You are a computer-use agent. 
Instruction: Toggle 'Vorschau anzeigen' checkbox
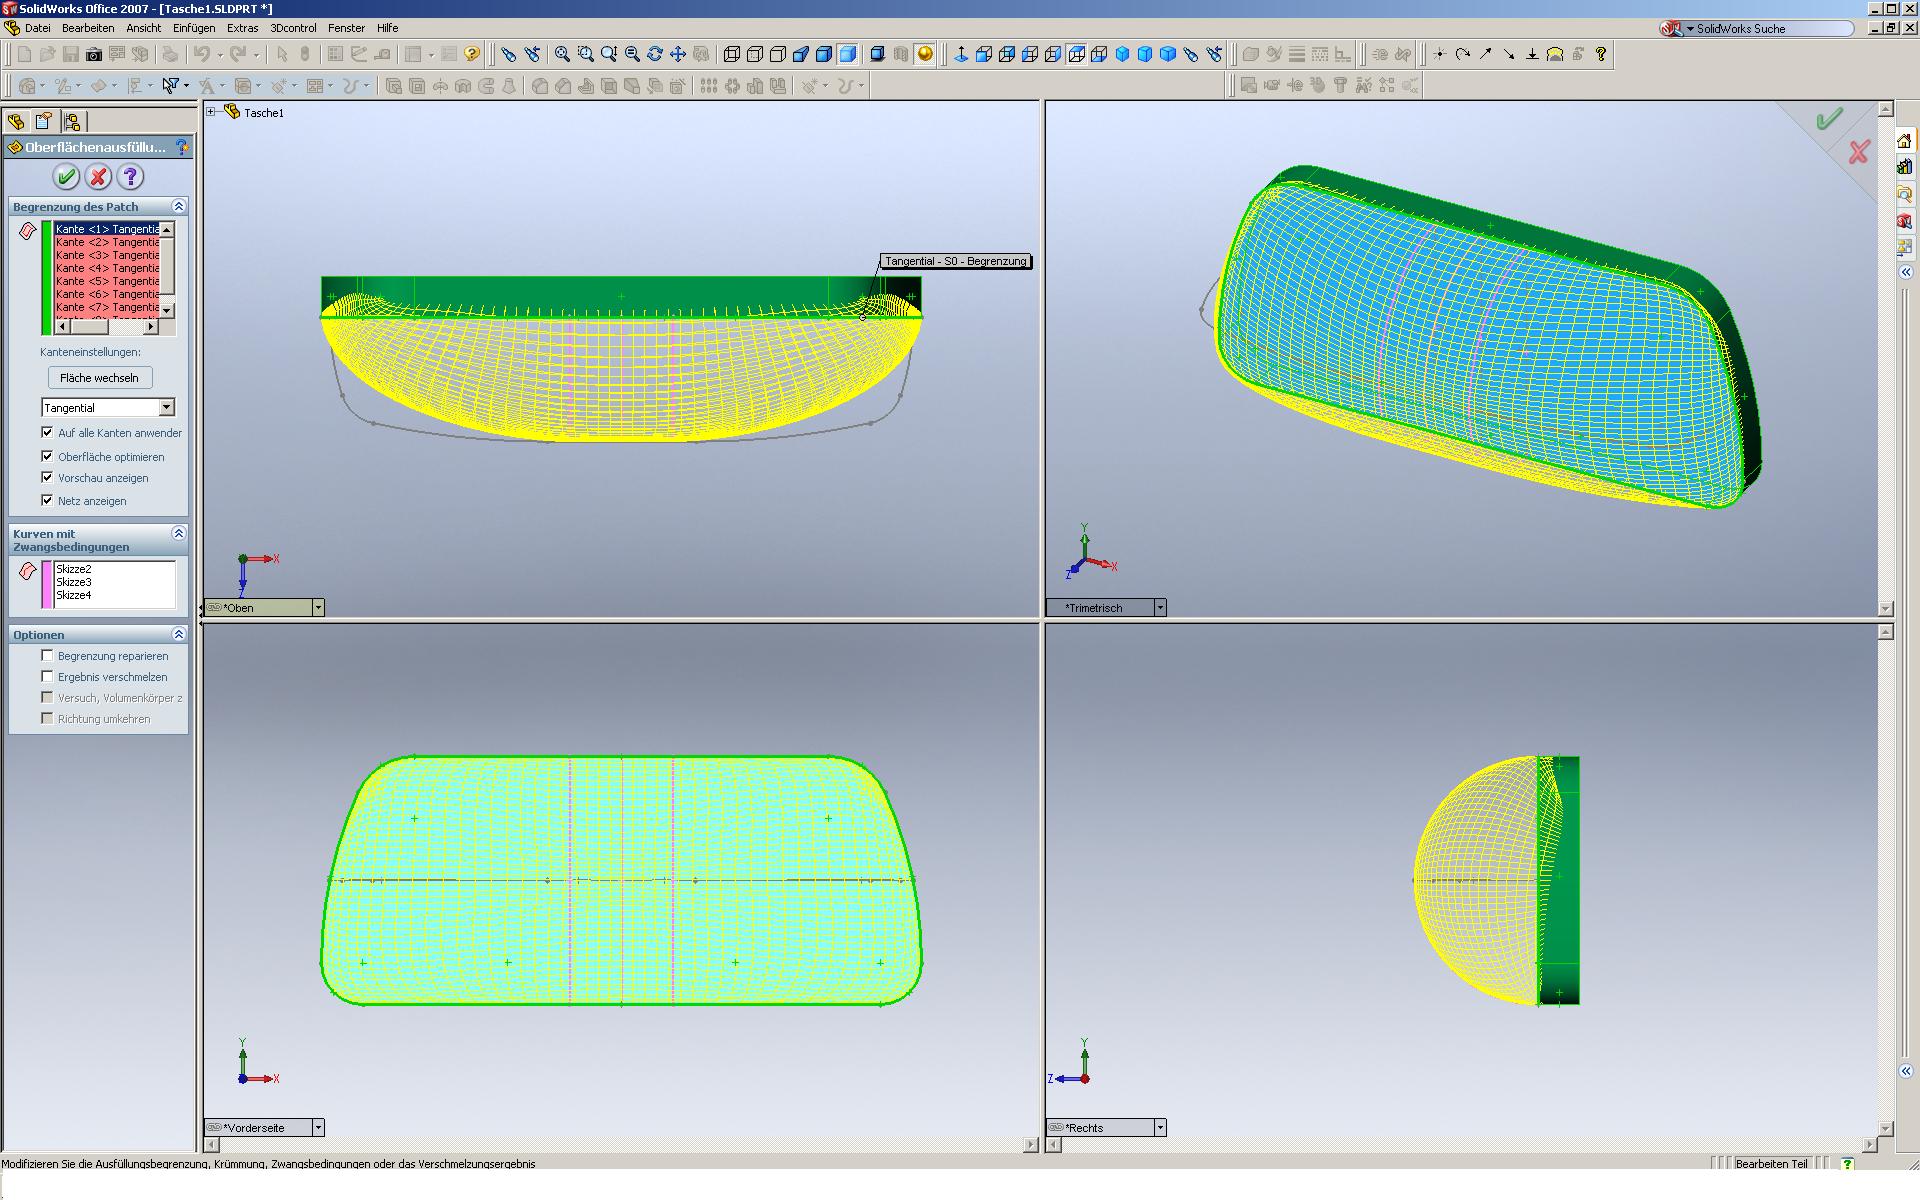coord(47,478)
